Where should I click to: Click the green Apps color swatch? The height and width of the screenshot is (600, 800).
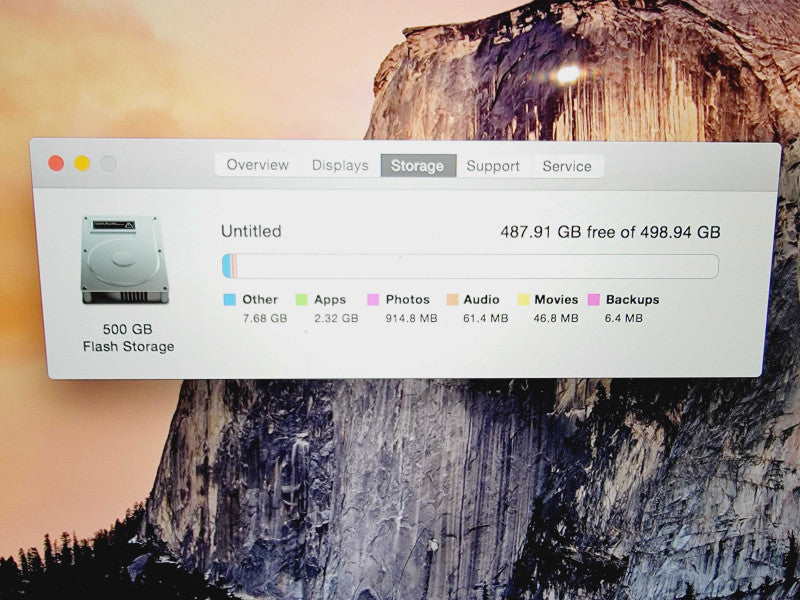[302, 299]
